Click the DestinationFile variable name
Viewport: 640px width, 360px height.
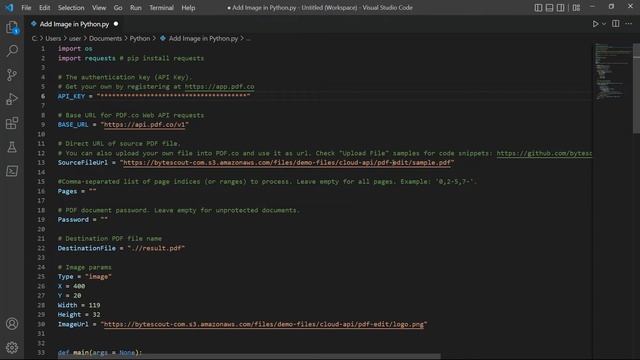[x=86, y=248]
